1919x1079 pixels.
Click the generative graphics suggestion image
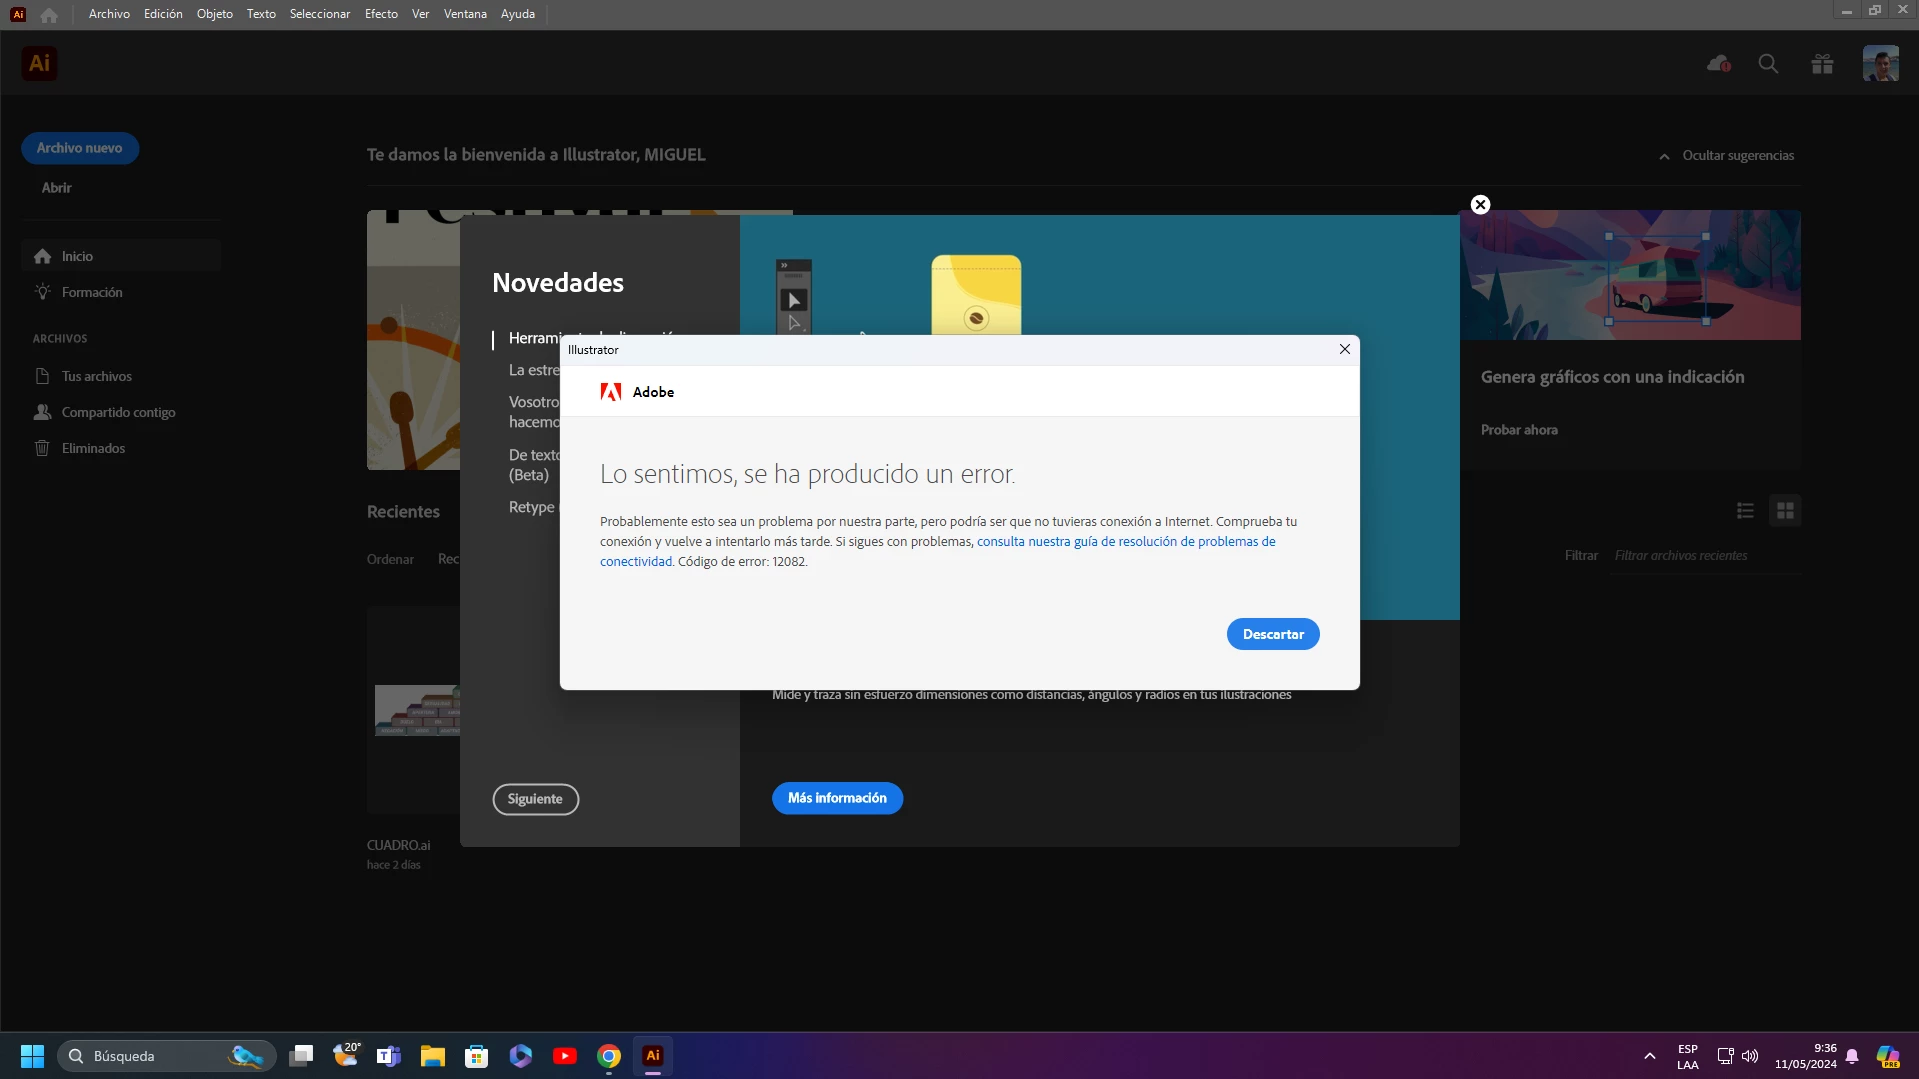(x=1630, y=275)
